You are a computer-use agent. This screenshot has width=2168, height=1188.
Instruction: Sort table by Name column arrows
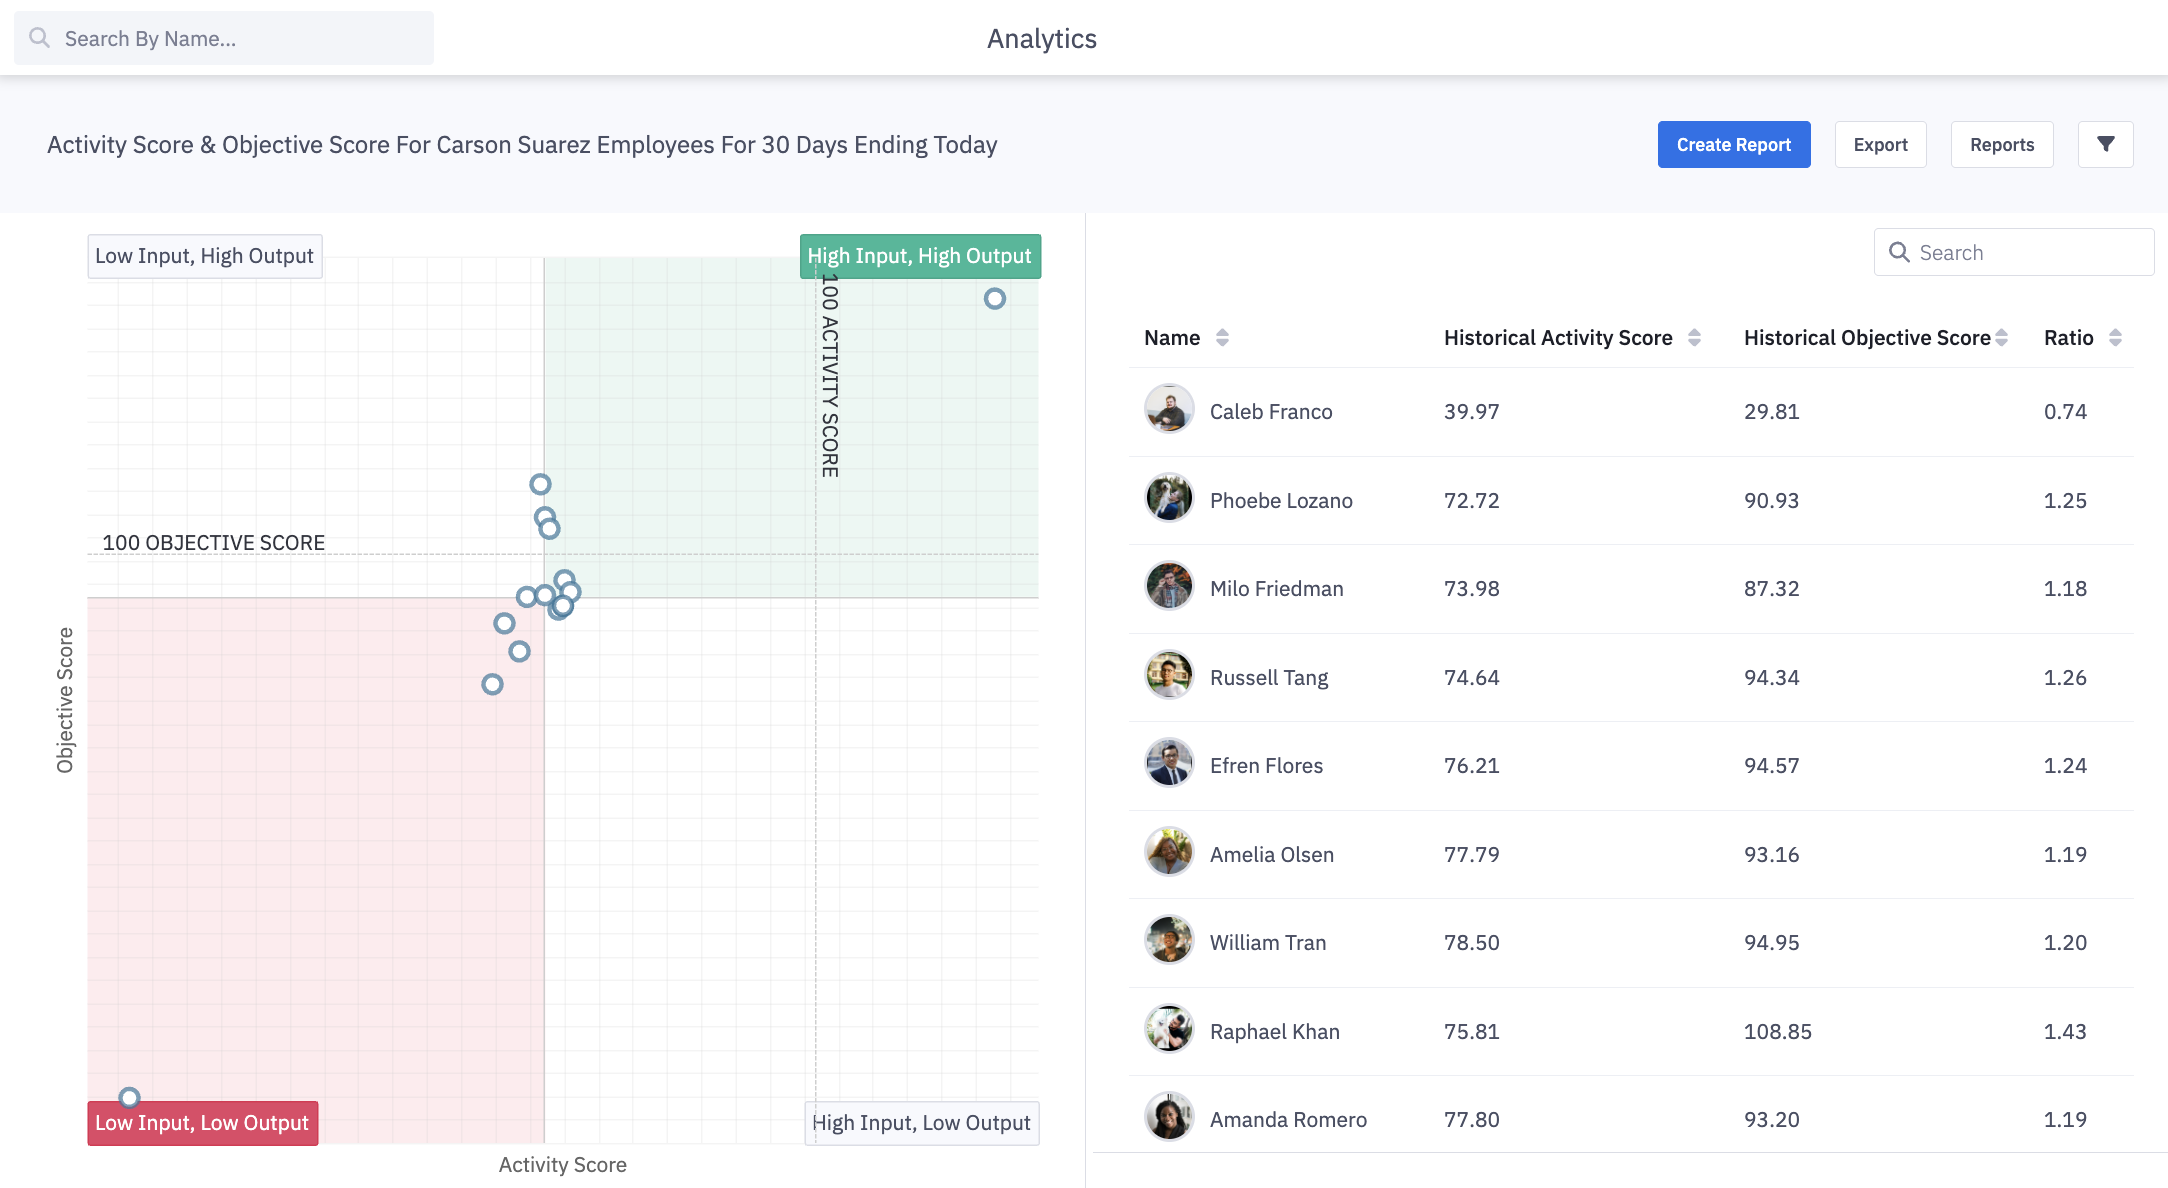pos(1222,338)
